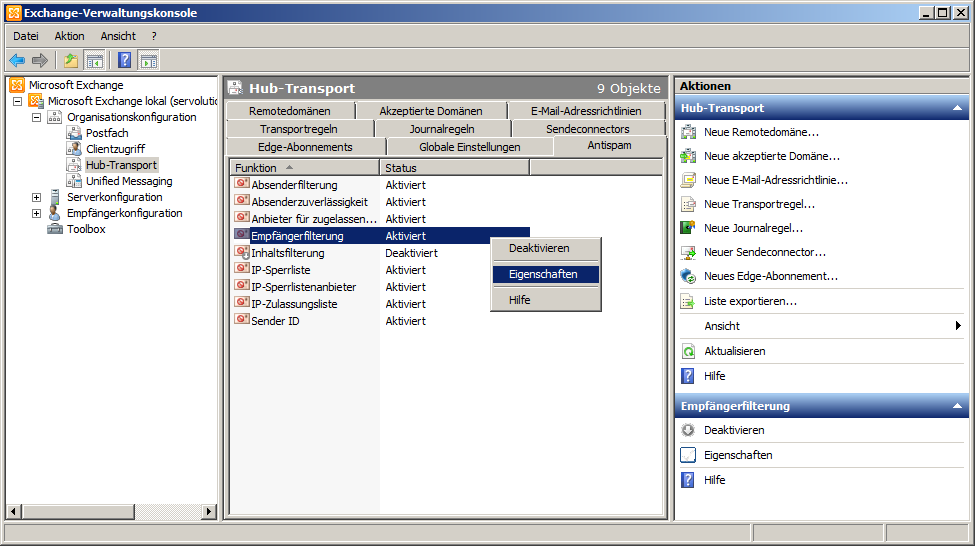975x546 pixels.
Task: Click the Deaktivieren icon under Empfängerfilterung
Action: (688, 430)
